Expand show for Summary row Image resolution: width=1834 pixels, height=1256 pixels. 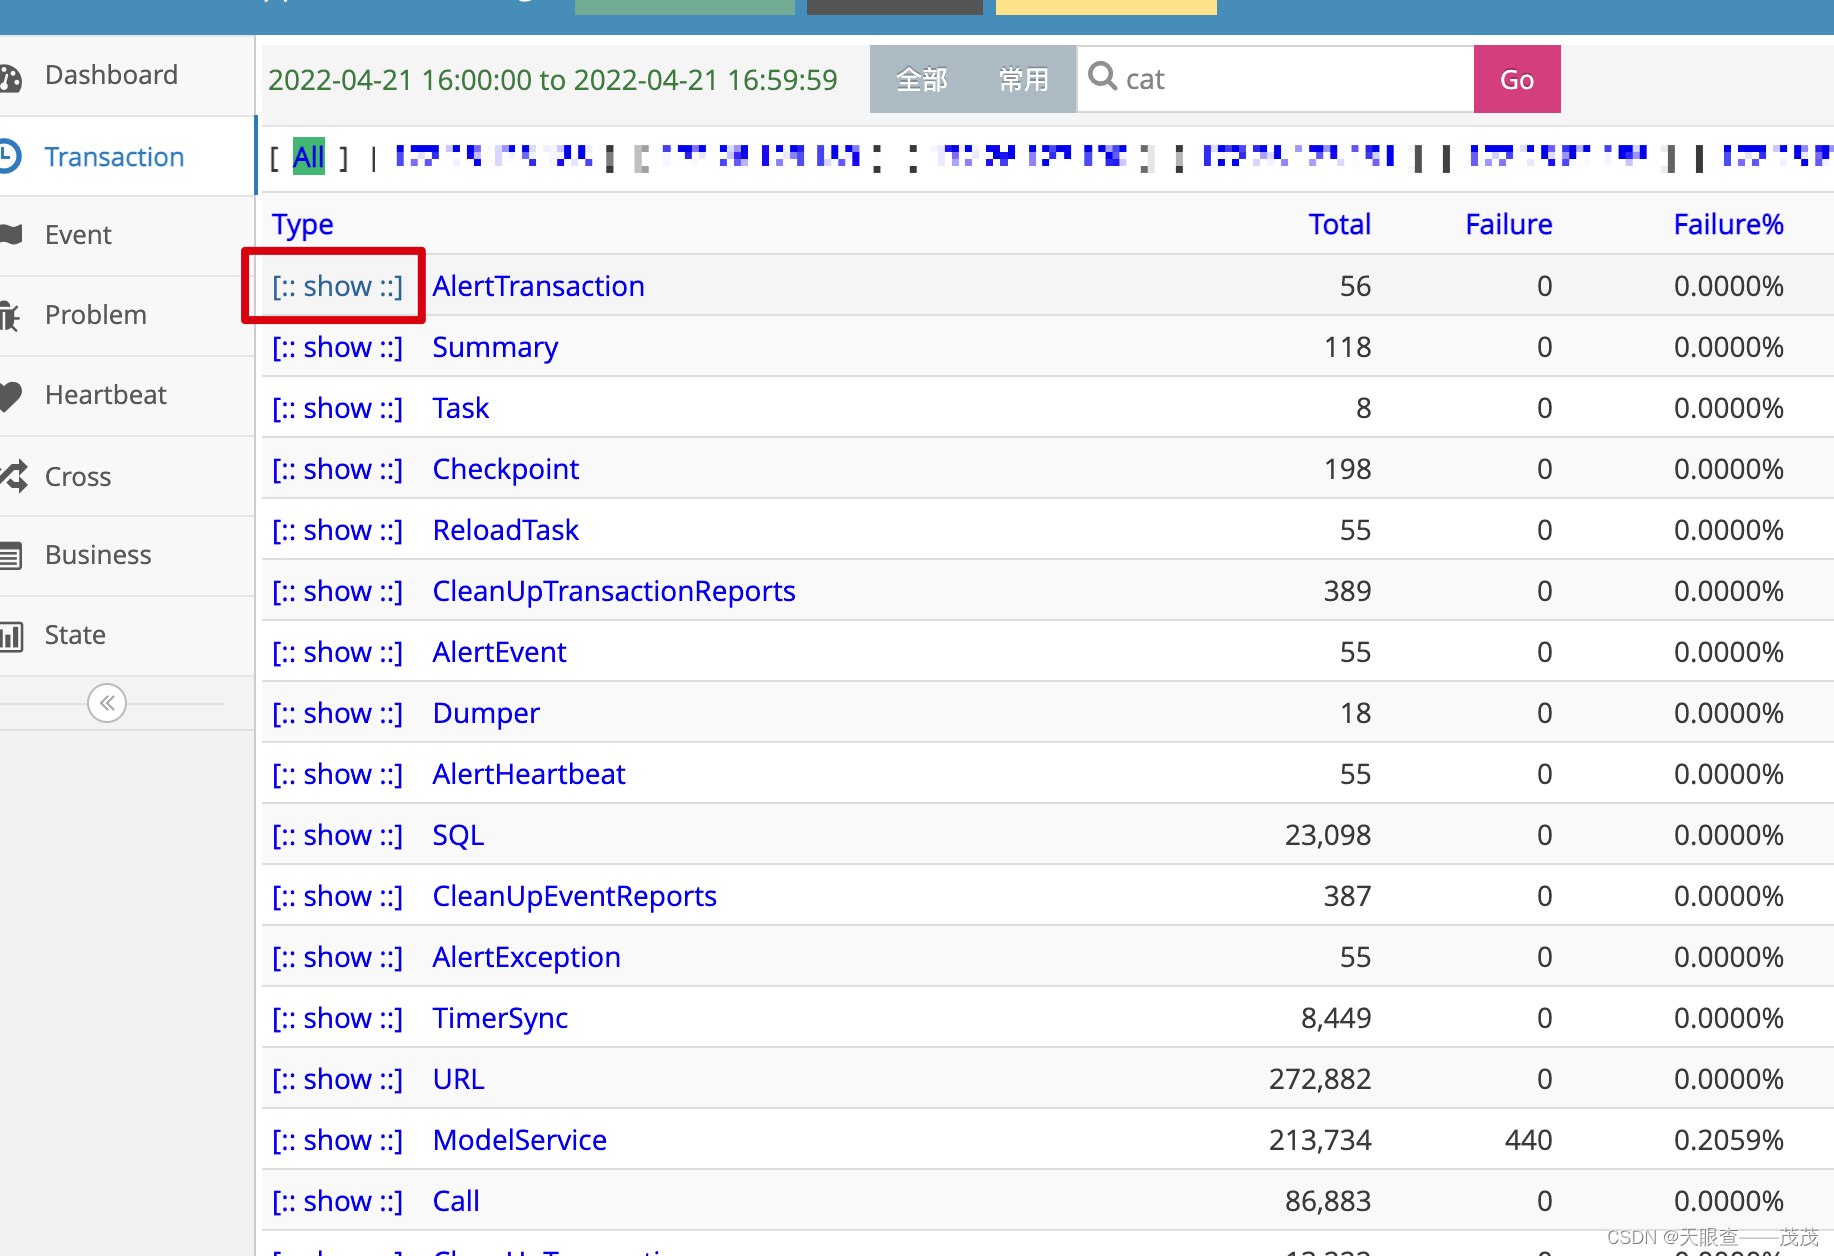click(337, 347)
